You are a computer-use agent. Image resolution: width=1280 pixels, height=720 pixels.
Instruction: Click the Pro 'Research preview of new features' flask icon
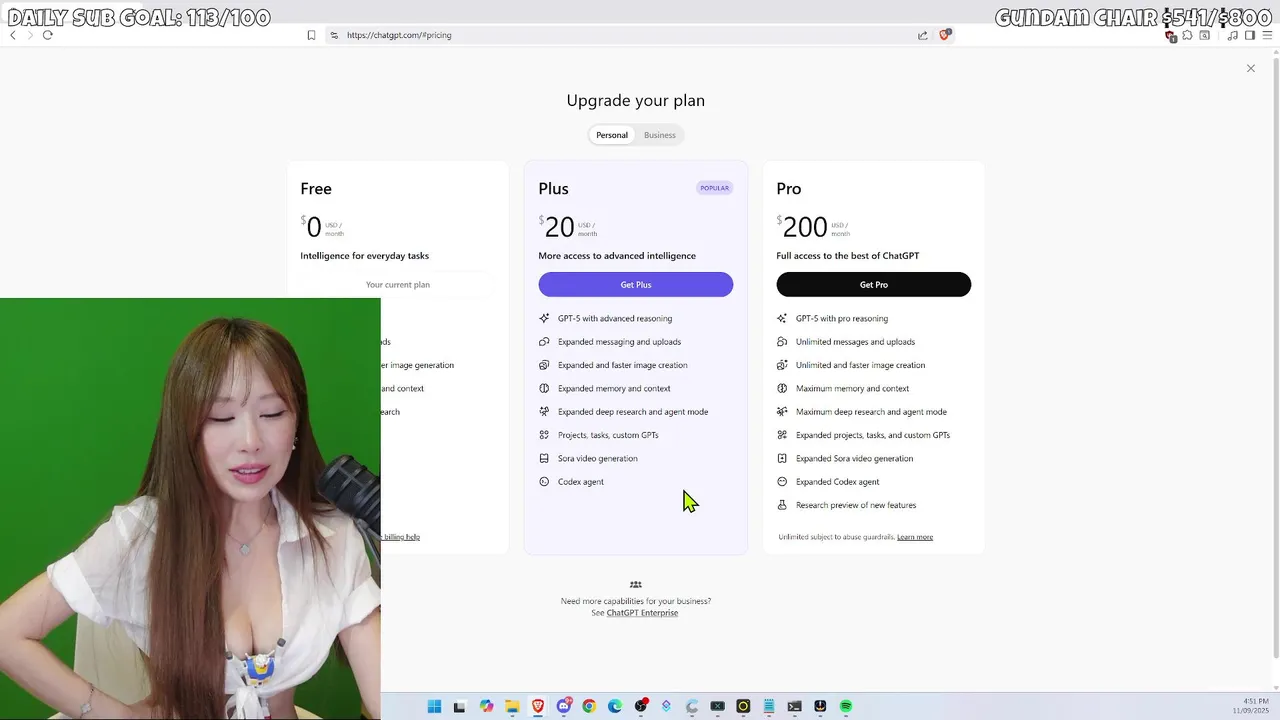[x=782, y=505]
